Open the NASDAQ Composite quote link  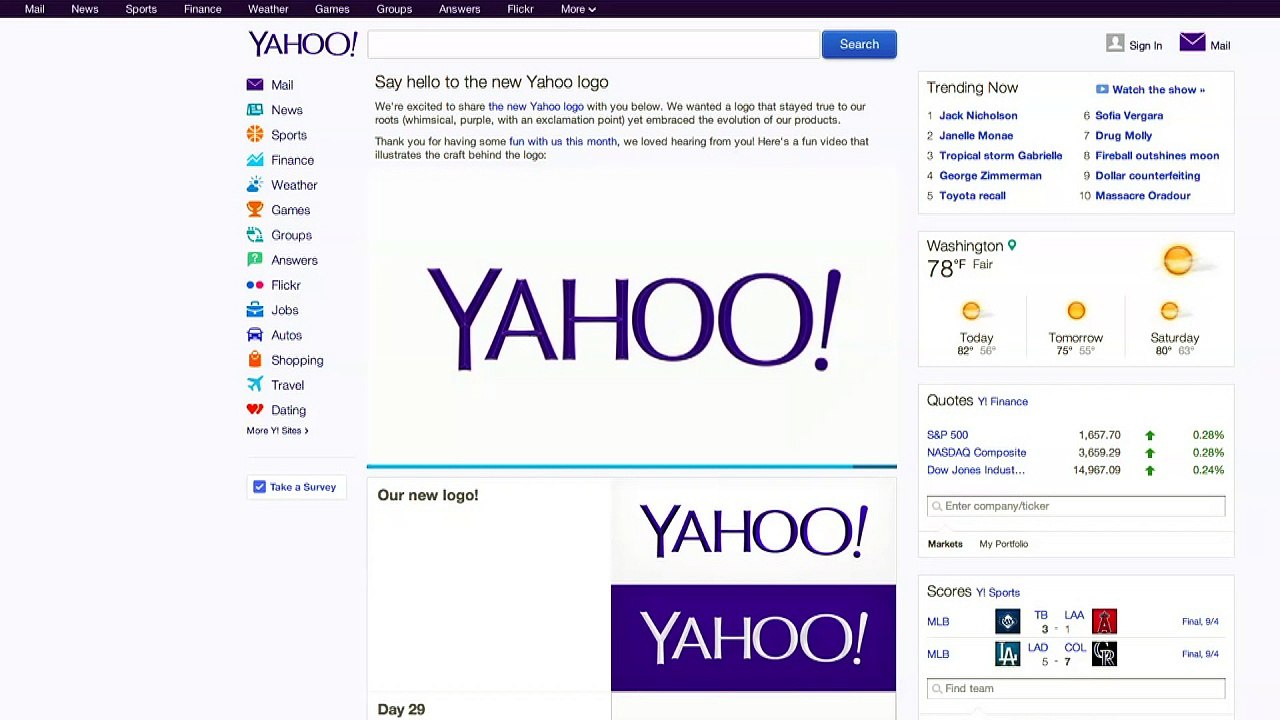pyautogui.click(x=976, y=452)
